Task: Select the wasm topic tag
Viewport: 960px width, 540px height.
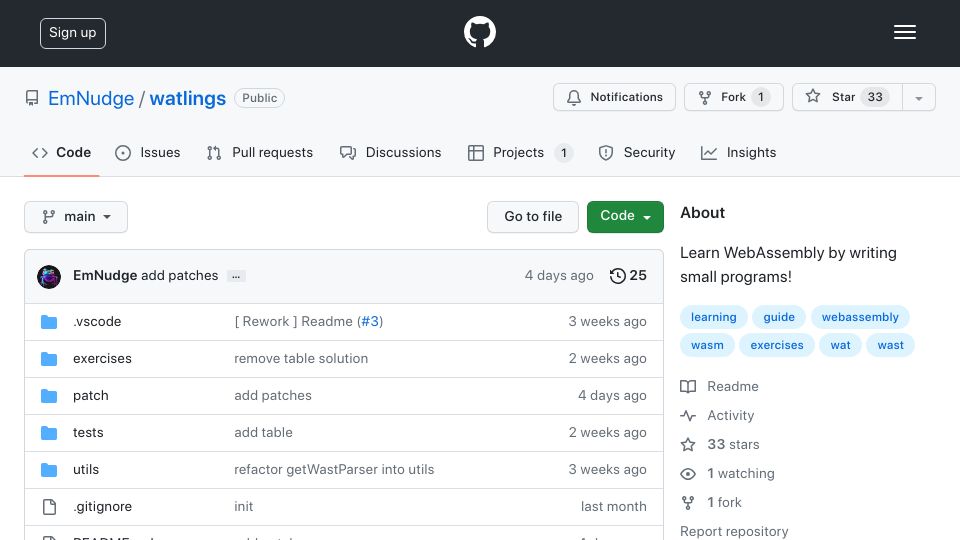Action: (707, 345)
